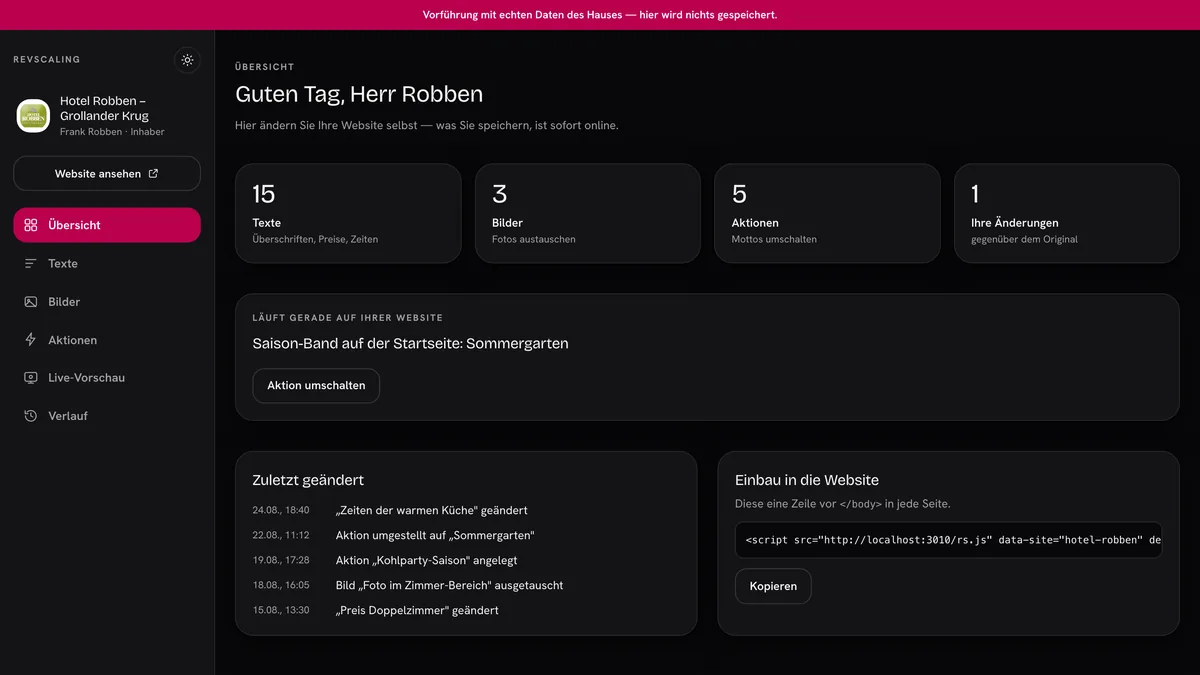Click the Verlauf history clock icon
The height and width of the screenshot is (675, 1200).
31,416
